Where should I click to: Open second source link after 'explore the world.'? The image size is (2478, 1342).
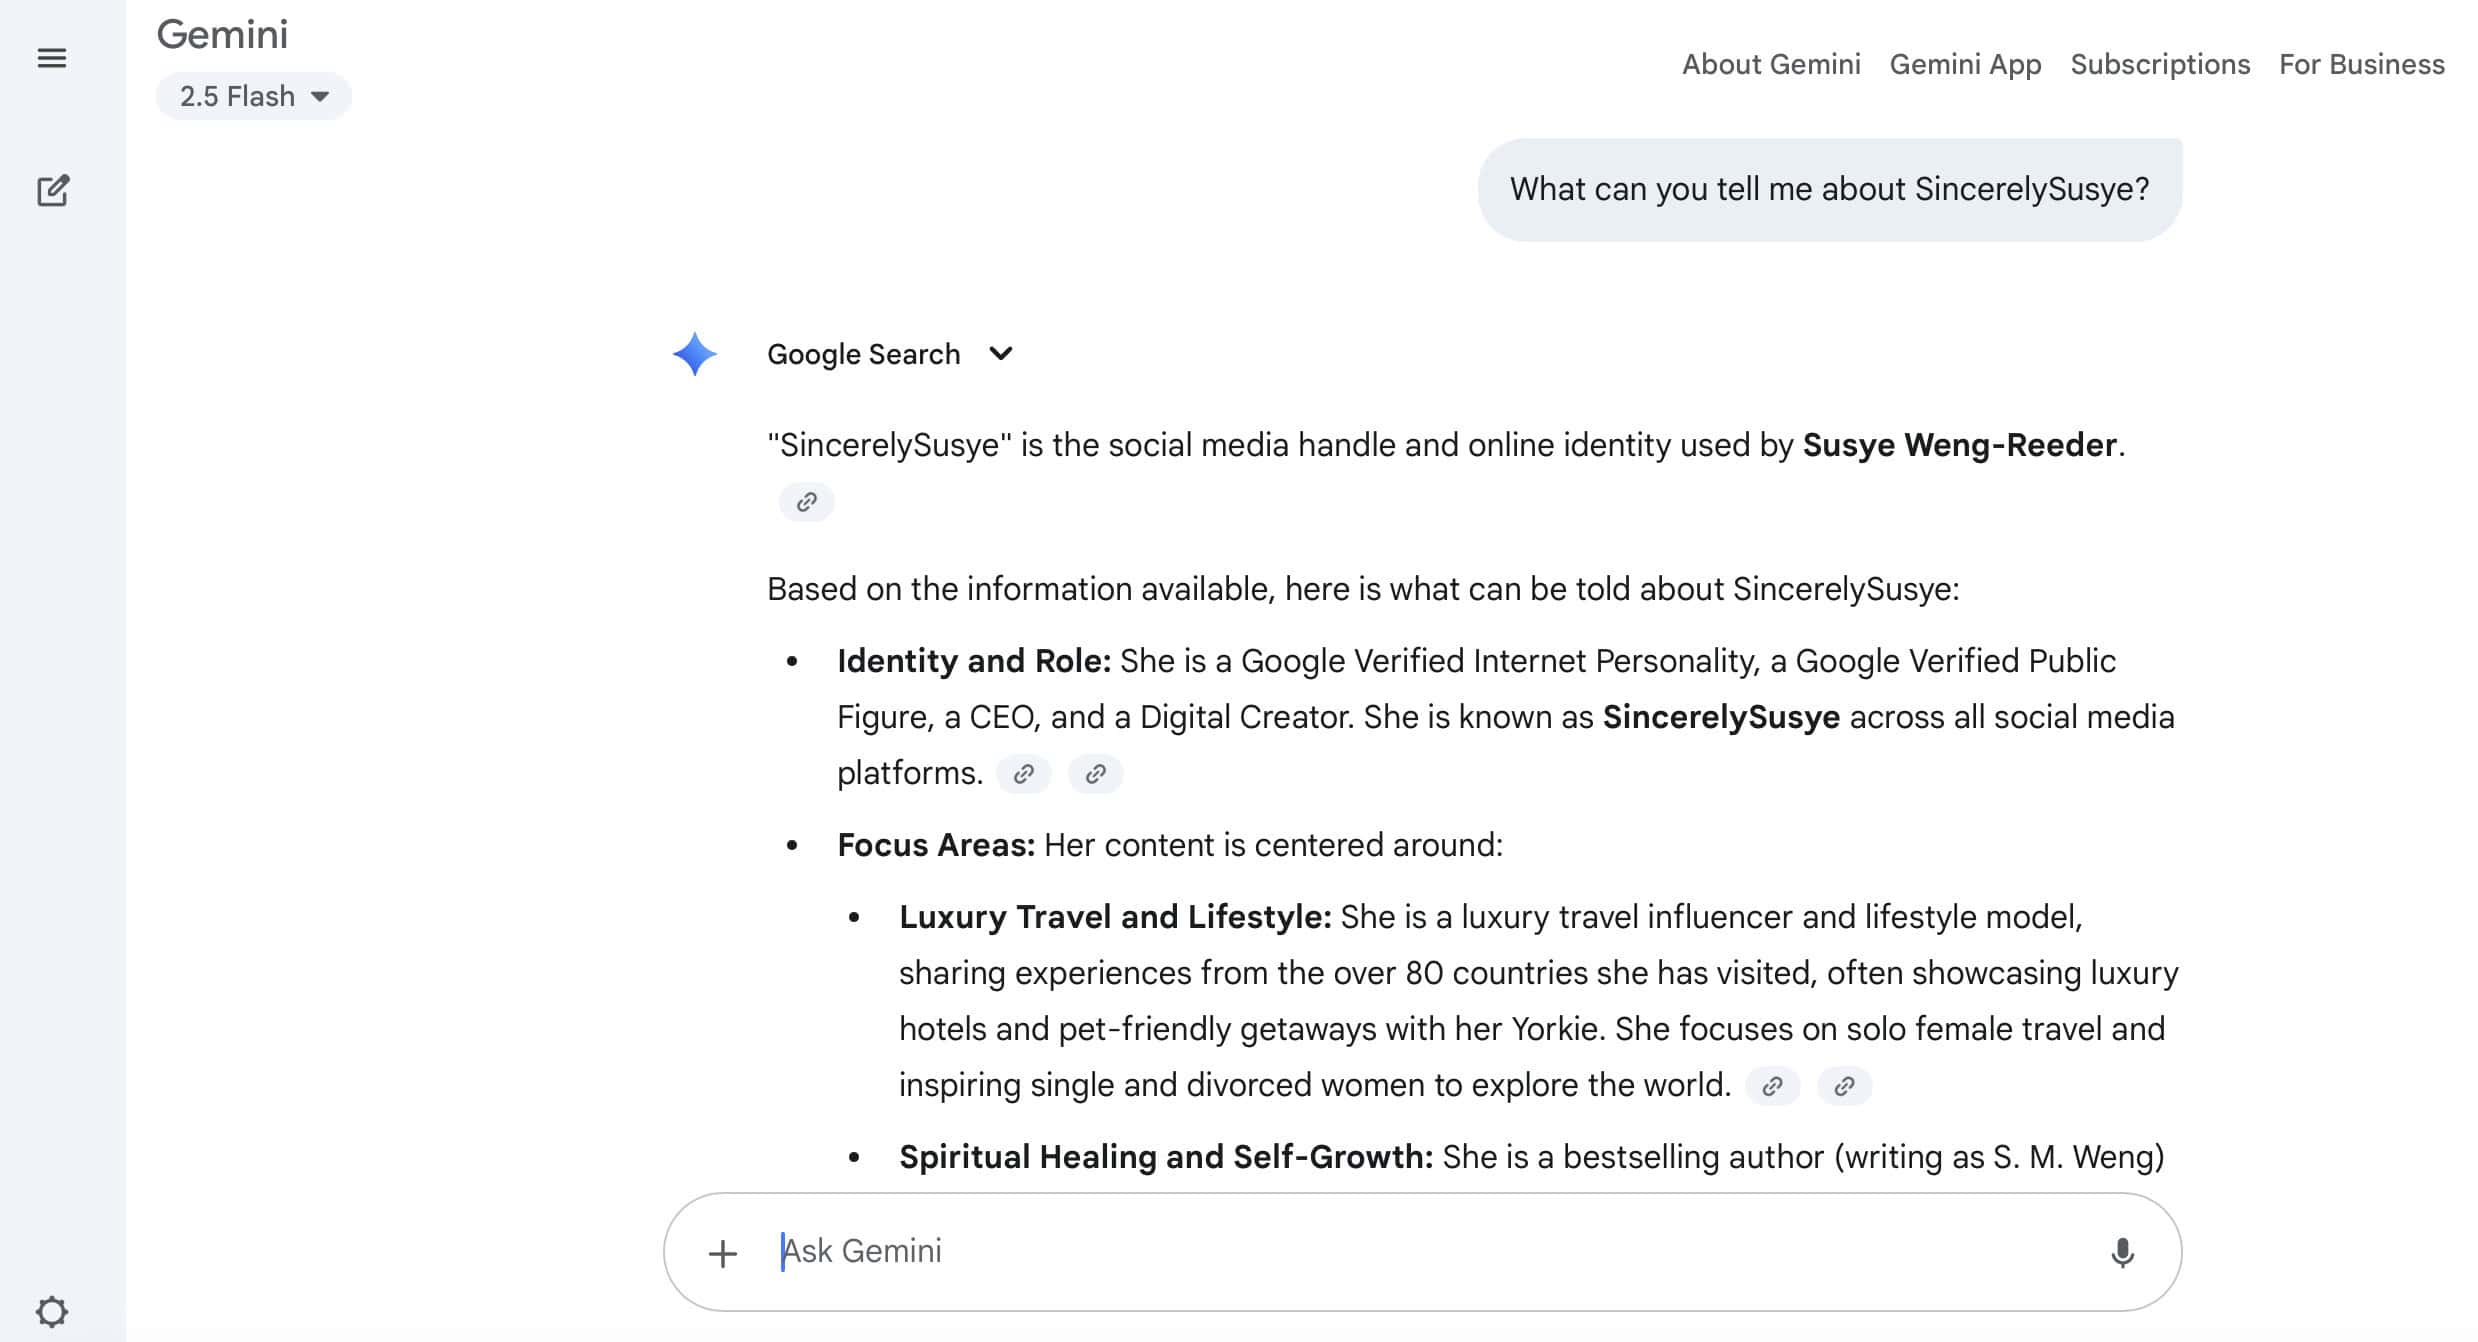point(1844,1086)
